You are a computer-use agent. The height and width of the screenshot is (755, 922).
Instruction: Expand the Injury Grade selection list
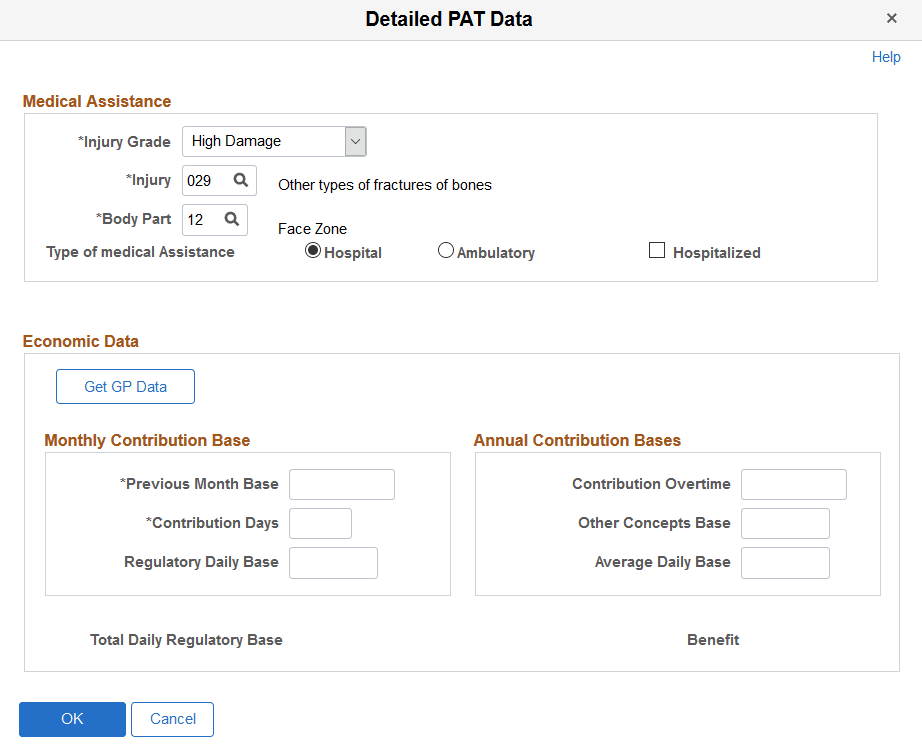[355, 141]
